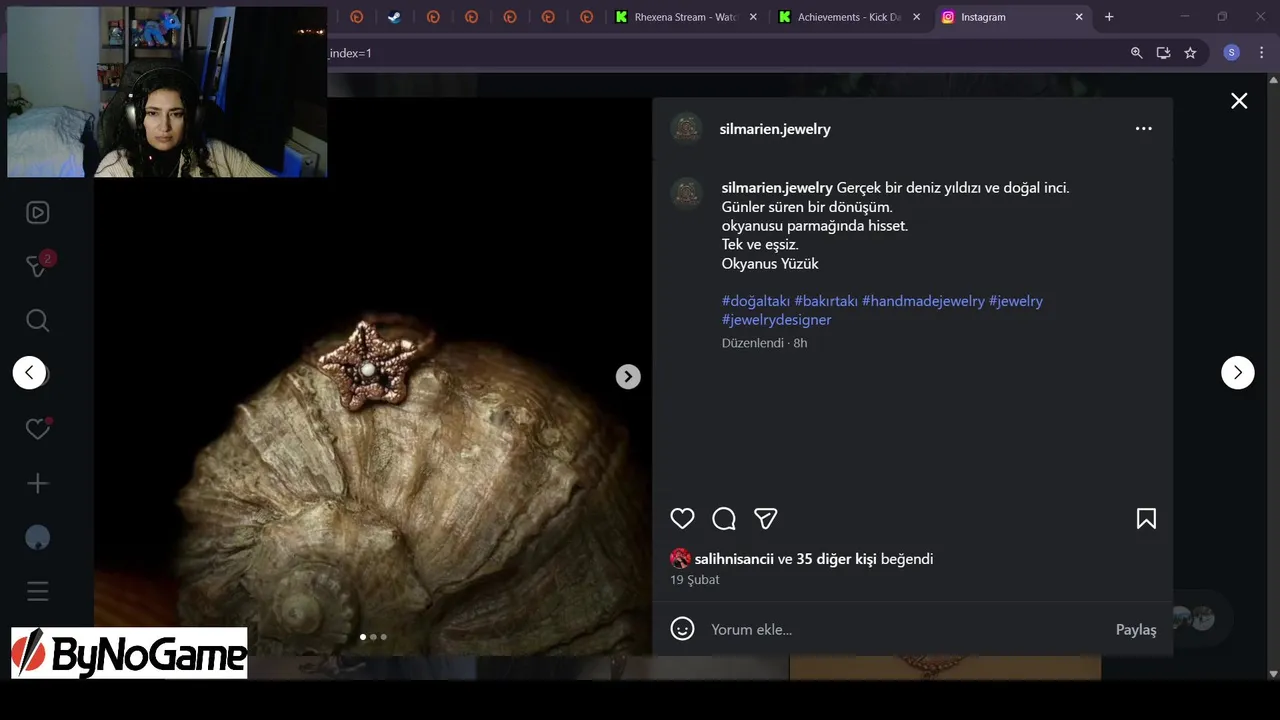This screenshot has width=1280, height=720.
Task: Click the Düzenlendi · 8h edited label
Action: coord(764,343)
